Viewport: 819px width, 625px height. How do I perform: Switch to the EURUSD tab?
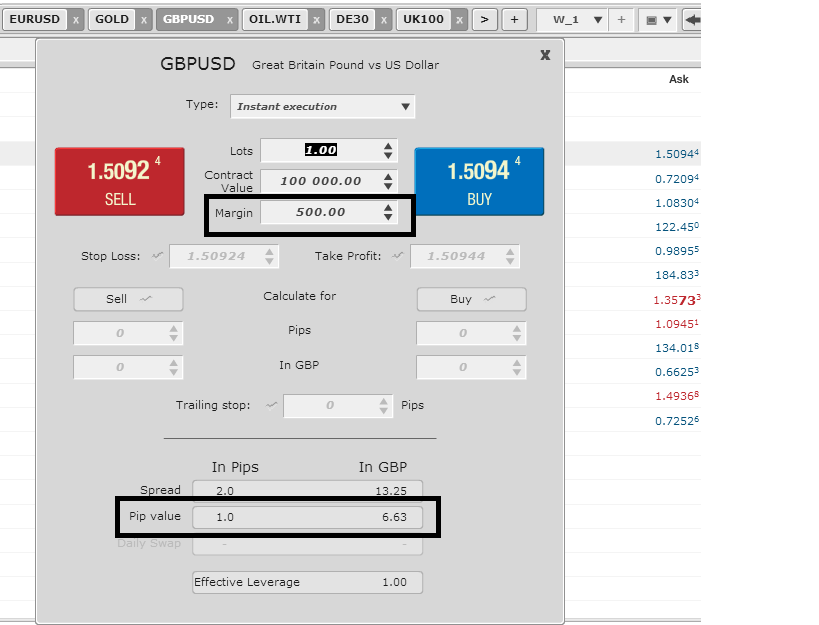click(35, 19)
